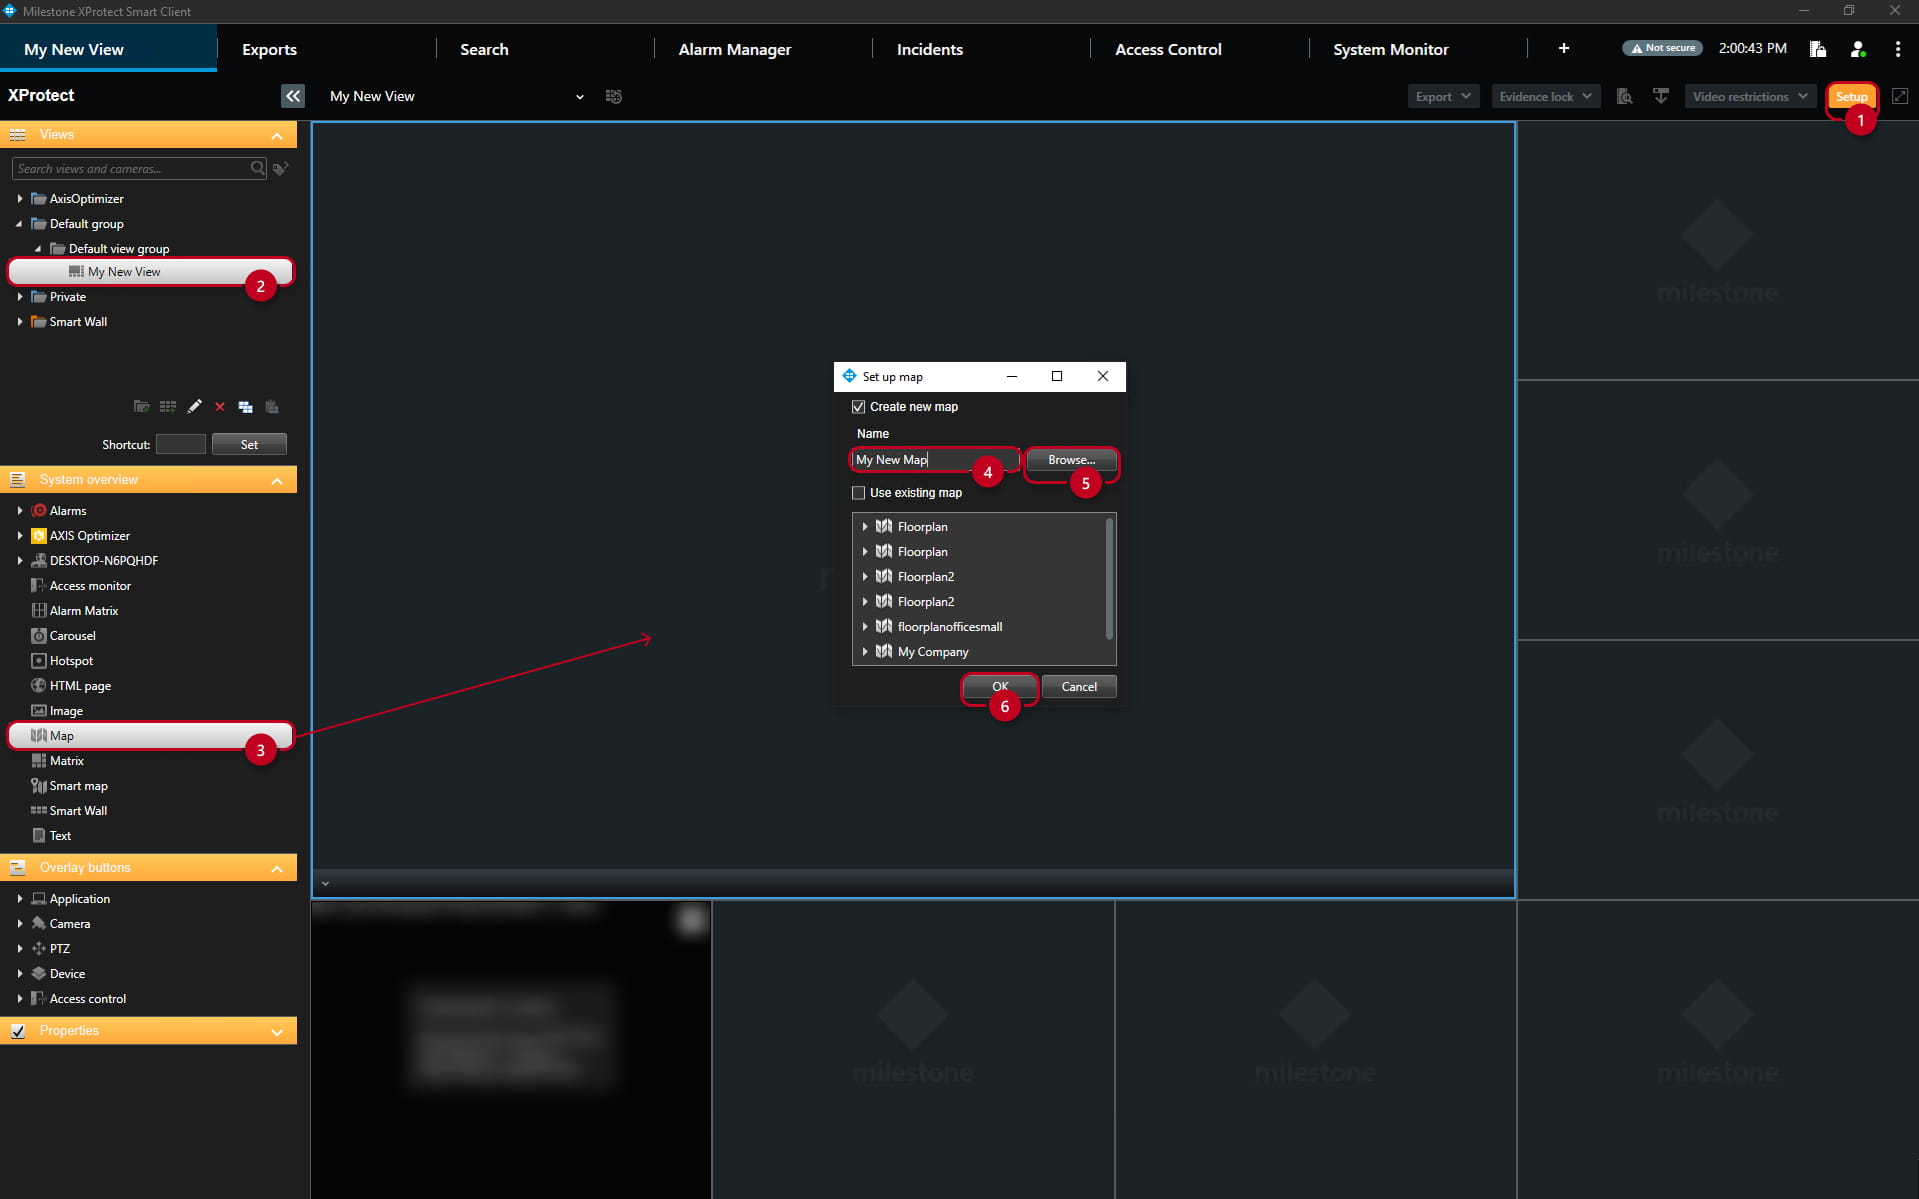Select the Smart map item icon

click(x=39, y=786)
